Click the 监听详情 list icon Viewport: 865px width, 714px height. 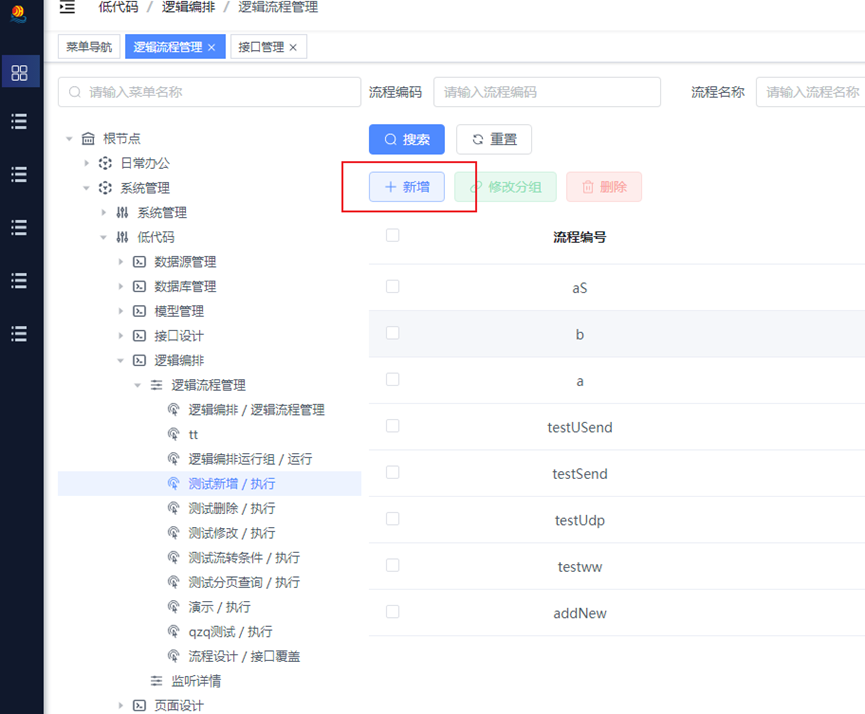(157, 681)
